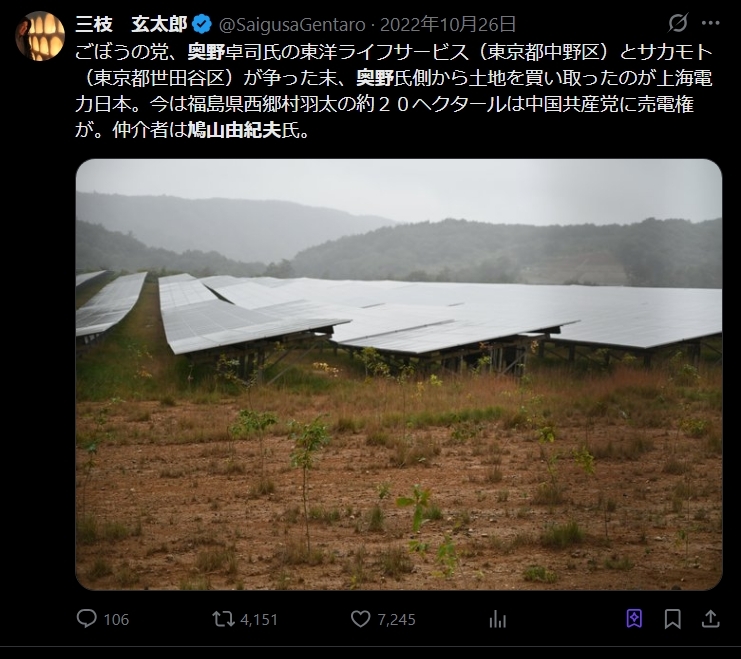The width and height of the screenshot is (741, 659).
Task: Open the solar panel photo
Action: pyautogui.click(x=398, y=374)
